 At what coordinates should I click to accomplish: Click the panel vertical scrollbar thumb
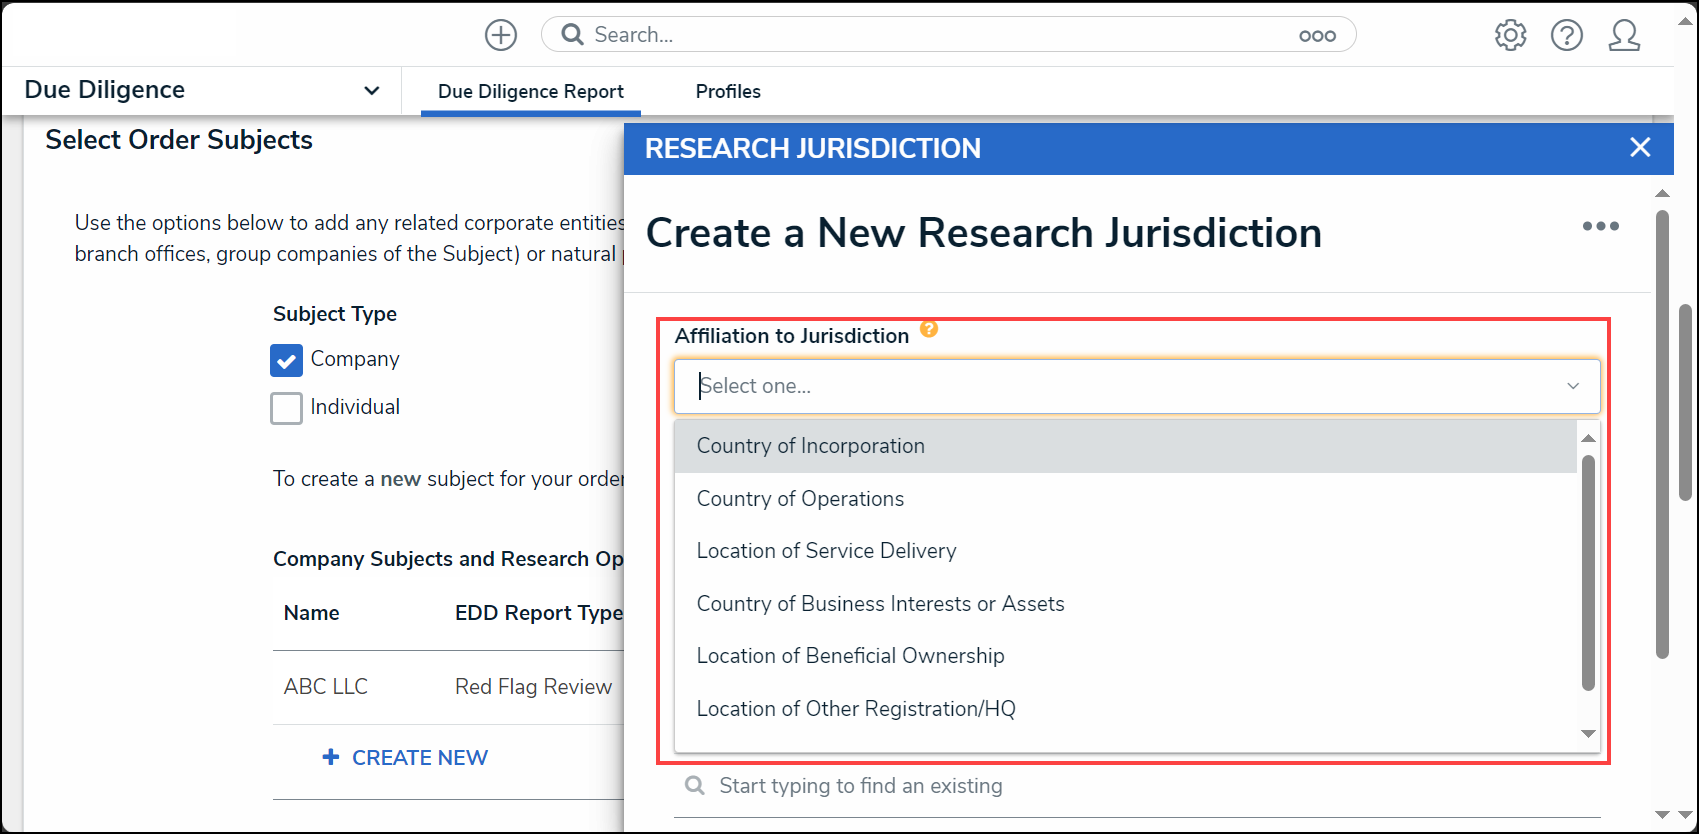pos(1662,434)
